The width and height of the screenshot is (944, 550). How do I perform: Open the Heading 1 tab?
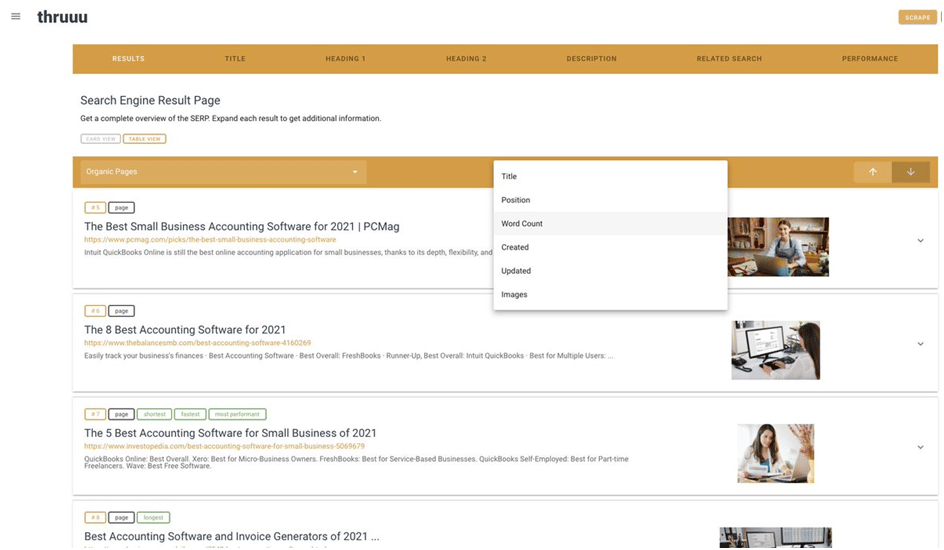(345, 59)
